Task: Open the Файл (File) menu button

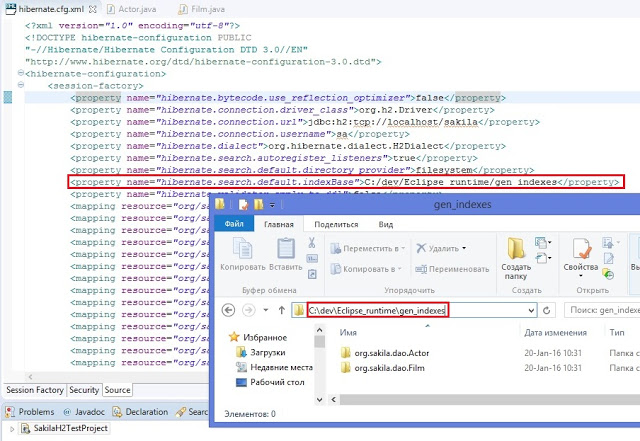Action: [234, 225]
